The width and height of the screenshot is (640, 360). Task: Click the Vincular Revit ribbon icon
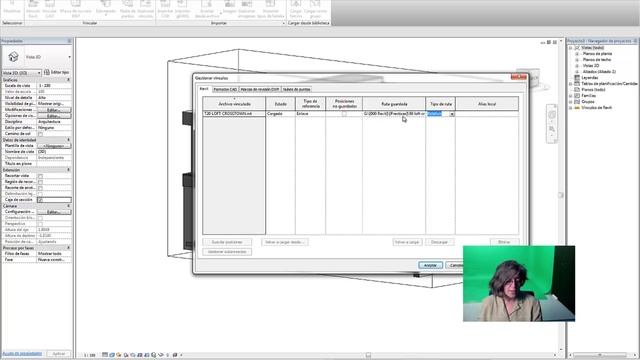33,9
